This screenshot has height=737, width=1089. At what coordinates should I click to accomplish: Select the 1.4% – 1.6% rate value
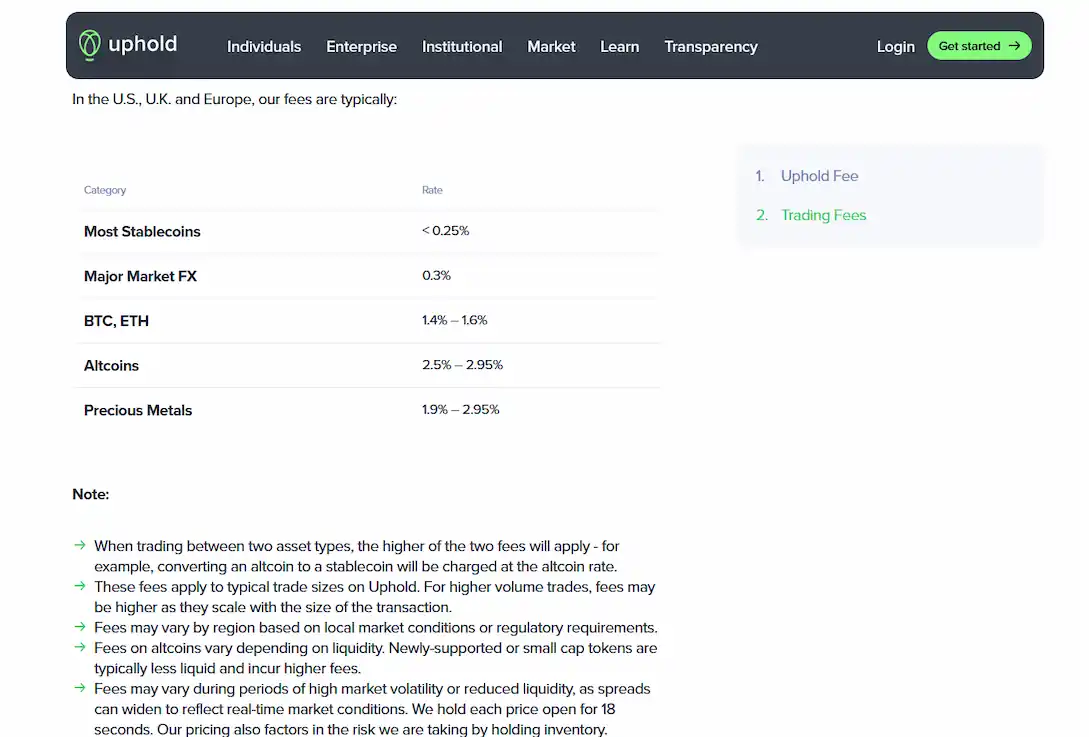pyautogui.click(x=454, y=320)
